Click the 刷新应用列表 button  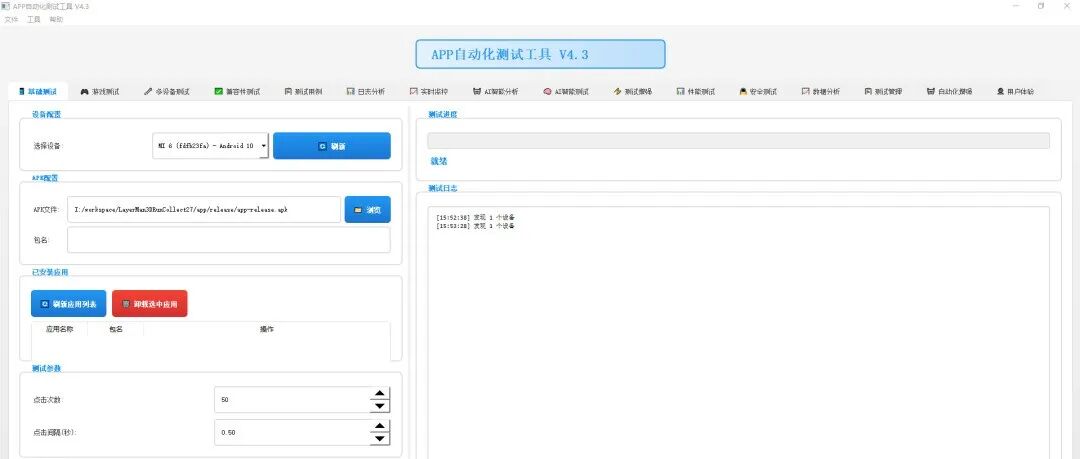[x=69, y=303]
